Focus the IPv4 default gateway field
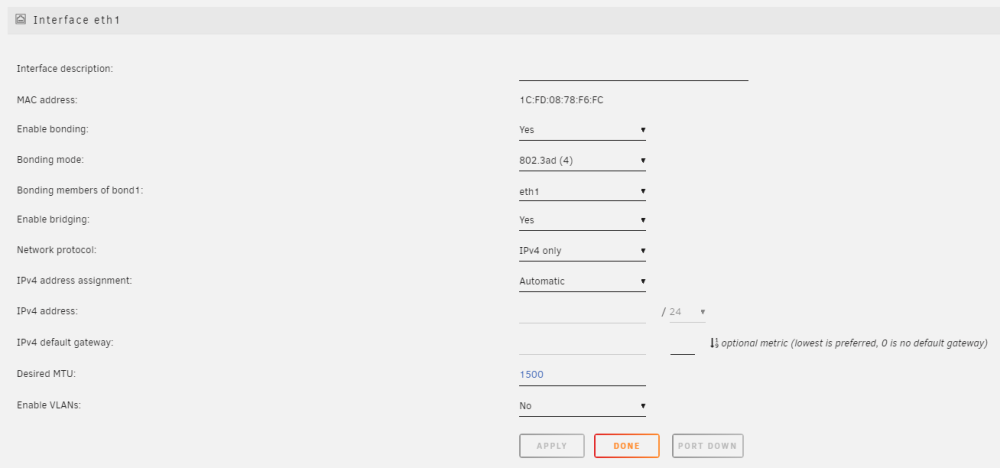 point(582,344)
